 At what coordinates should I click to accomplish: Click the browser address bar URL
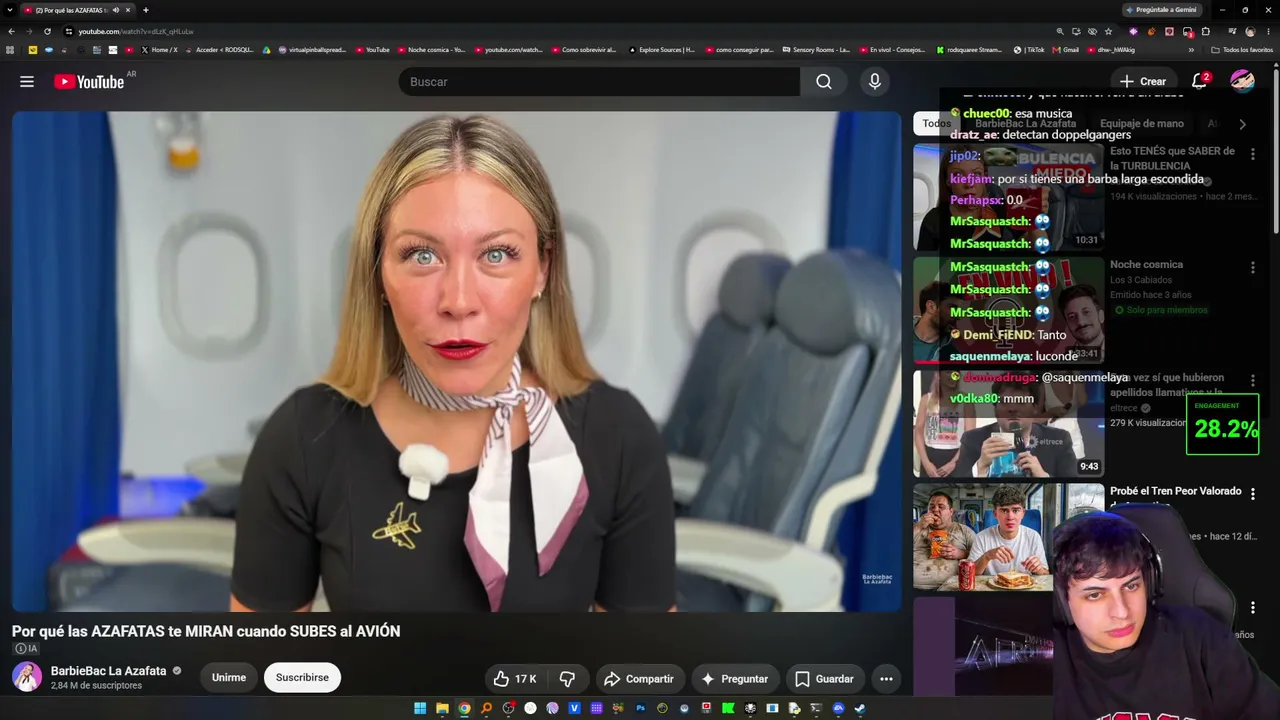[136, 31]
